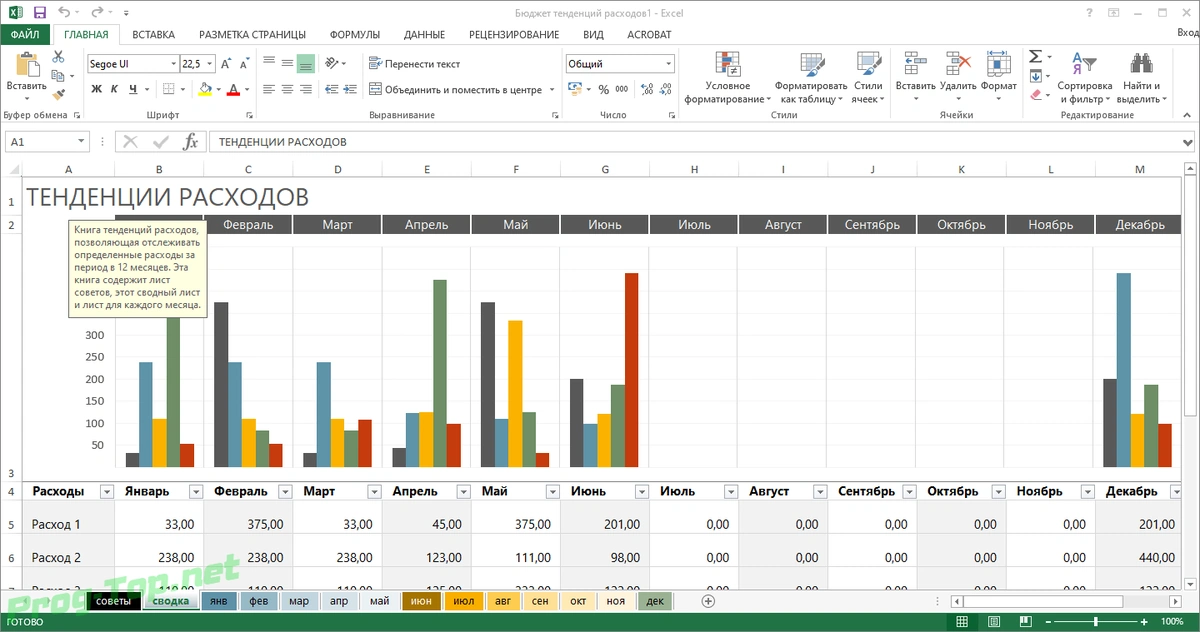Save the workbook with the floppy icon

(39, 11)
